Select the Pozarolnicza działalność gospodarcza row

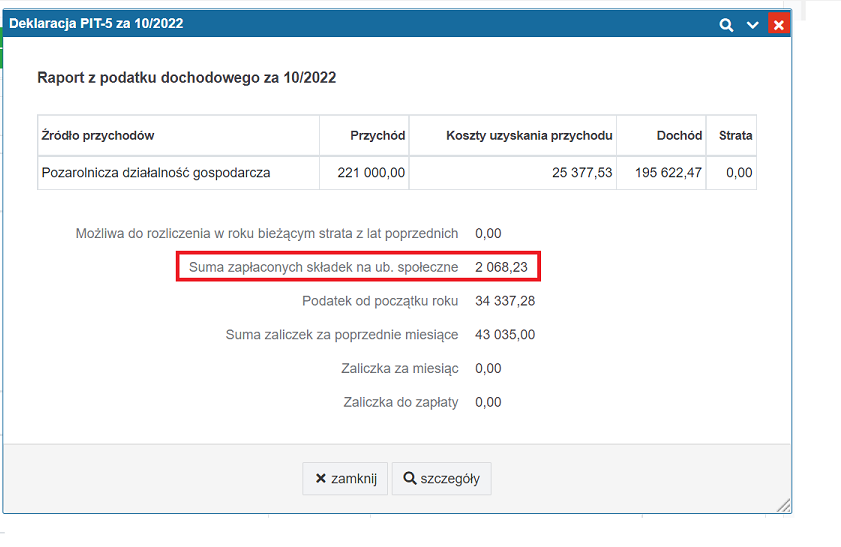[x=397, y=173]
